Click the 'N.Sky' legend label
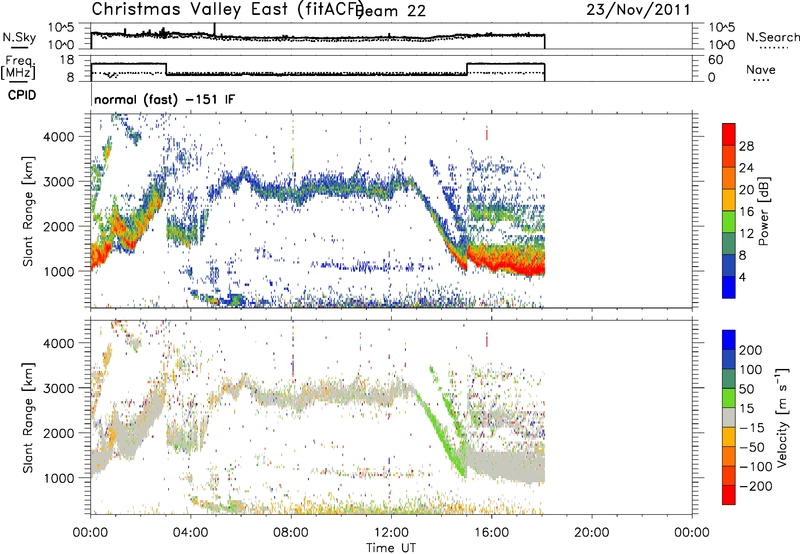 (x=19, y=37)
